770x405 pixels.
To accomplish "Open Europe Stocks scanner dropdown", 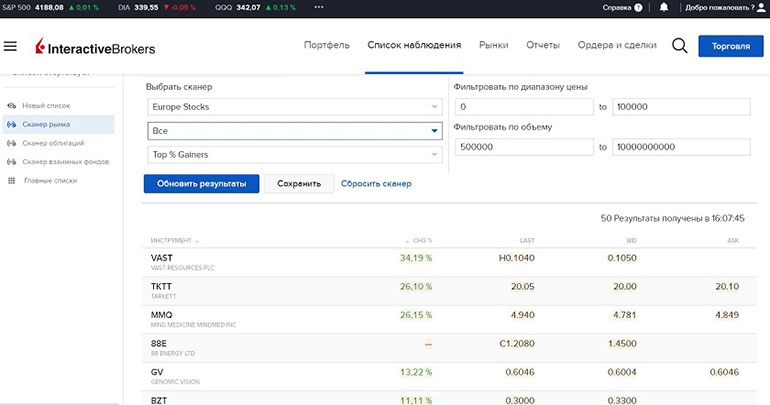I will click(295, 107).
